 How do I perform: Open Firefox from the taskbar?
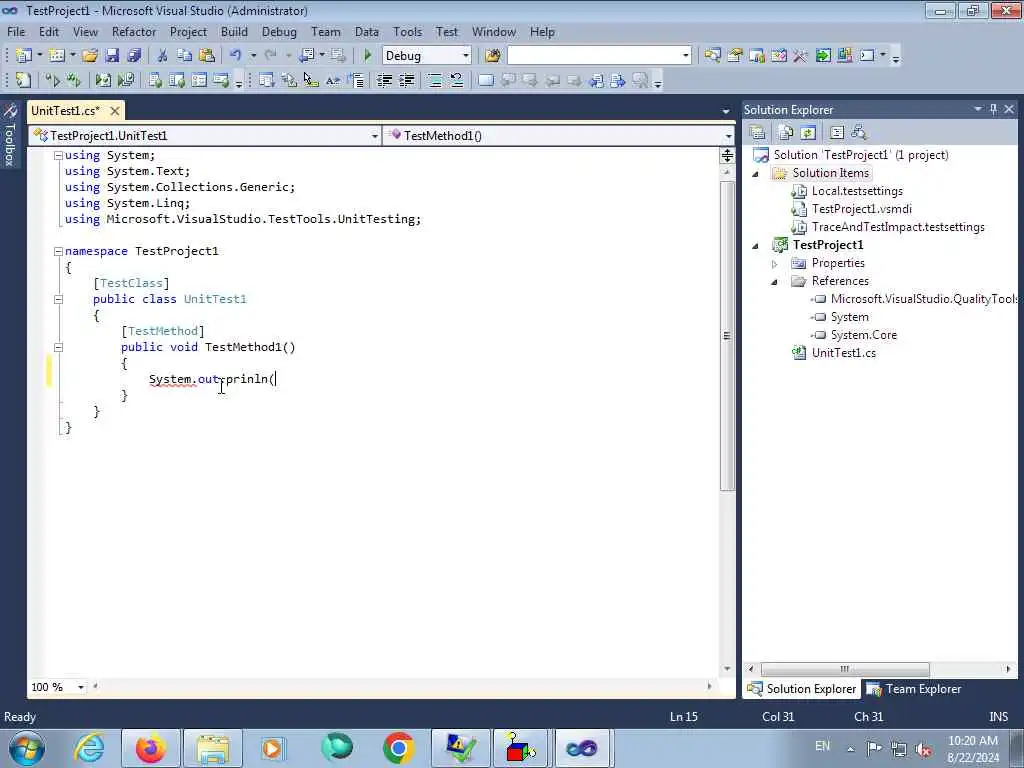(150, 748)
